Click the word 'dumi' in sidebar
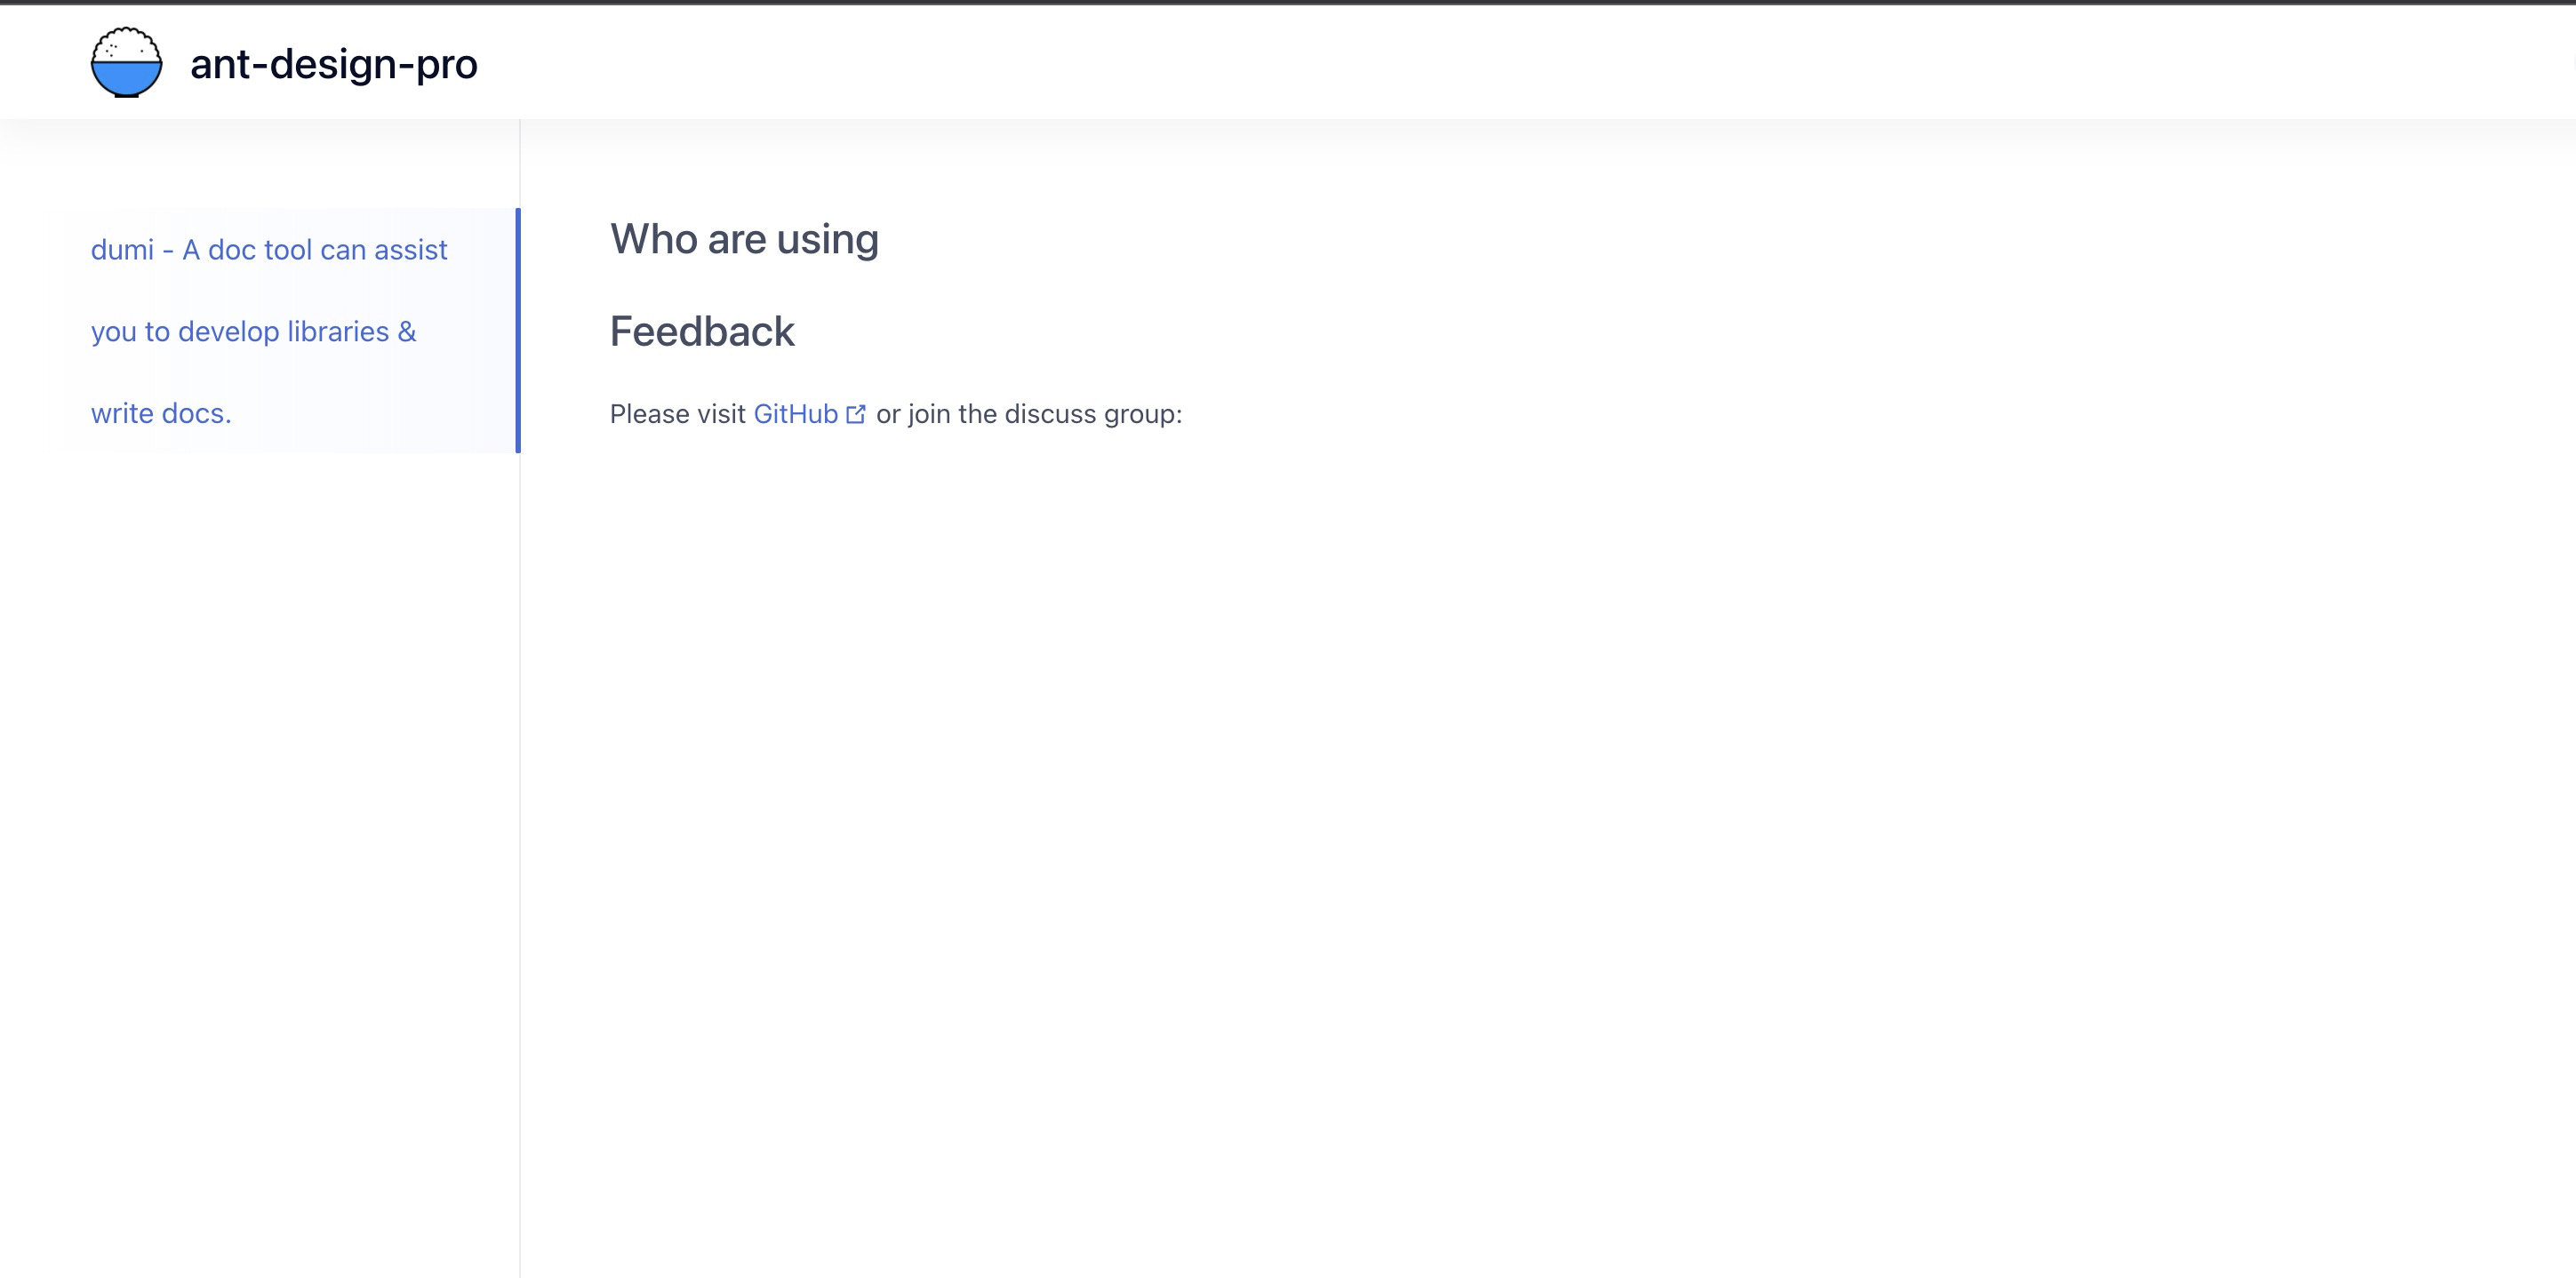Screen dimensions: 2576x1278 pos(122,250)
